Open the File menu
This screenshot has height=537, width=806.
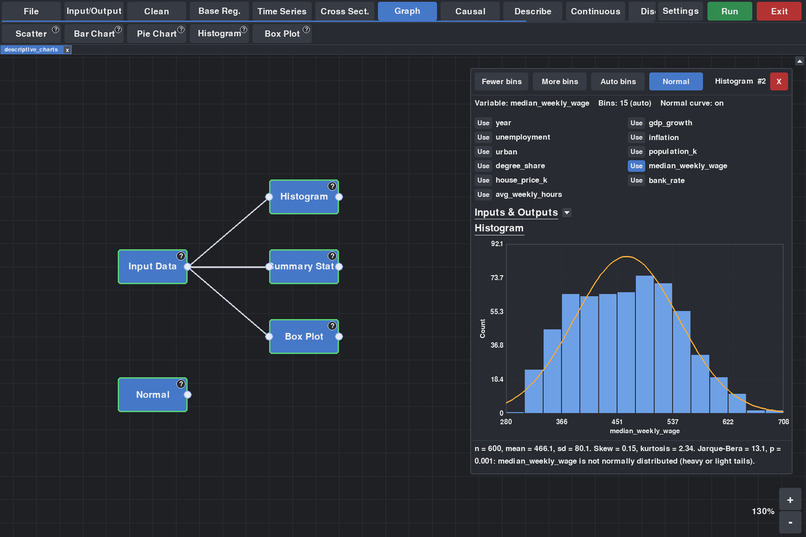point(31,11)
